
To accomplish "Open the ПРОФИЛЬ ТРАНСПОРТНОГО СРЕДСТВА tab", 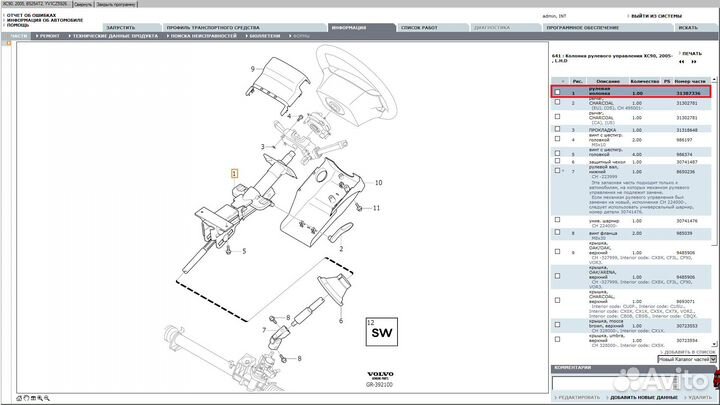I will click(211, 27).
